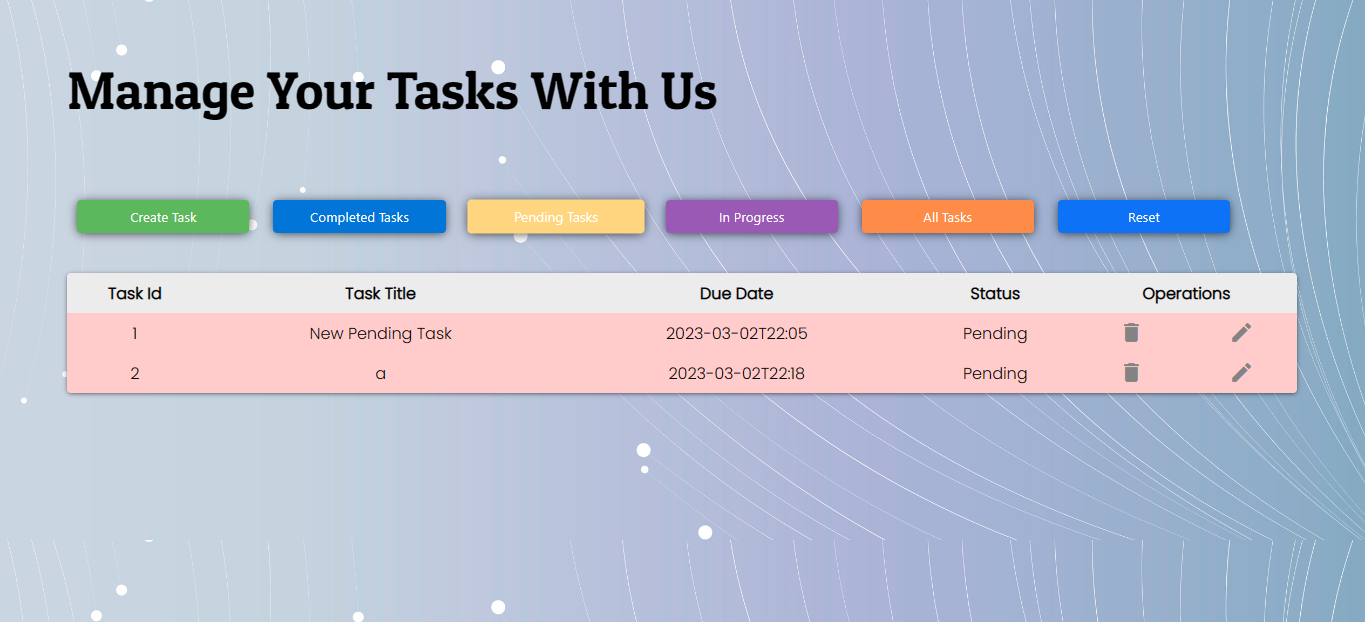The image size is (1365, 622).
Task: Show only Completed Tasks
Action: tap(359, 216)
